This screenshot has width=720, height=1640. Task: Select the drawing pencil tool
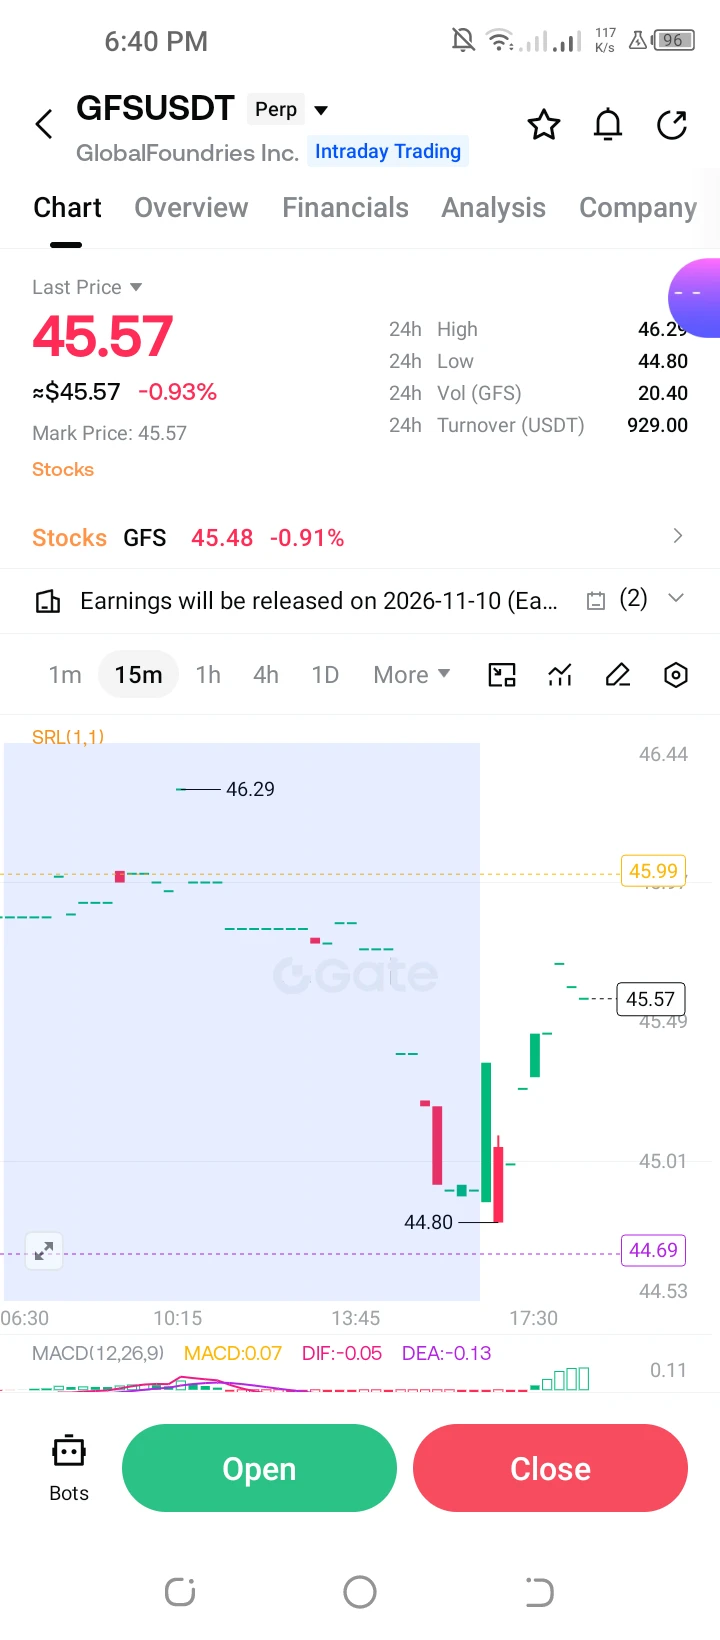(618, 675)
